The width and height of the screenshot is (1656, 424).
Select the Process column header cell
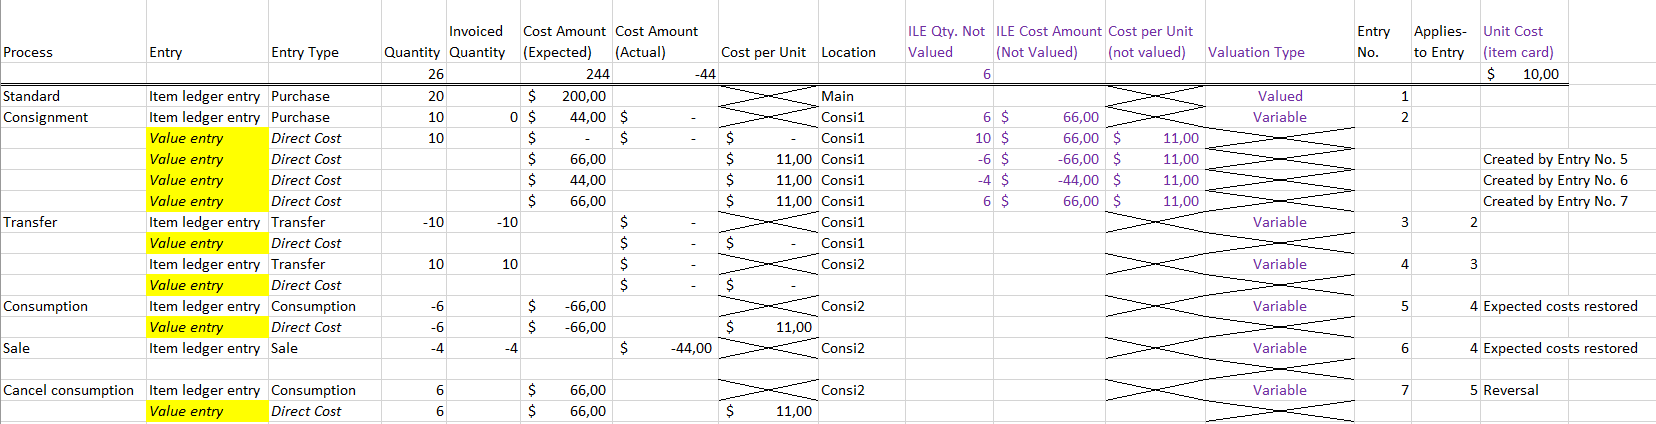pyautogui.click(x=28, y=52)
